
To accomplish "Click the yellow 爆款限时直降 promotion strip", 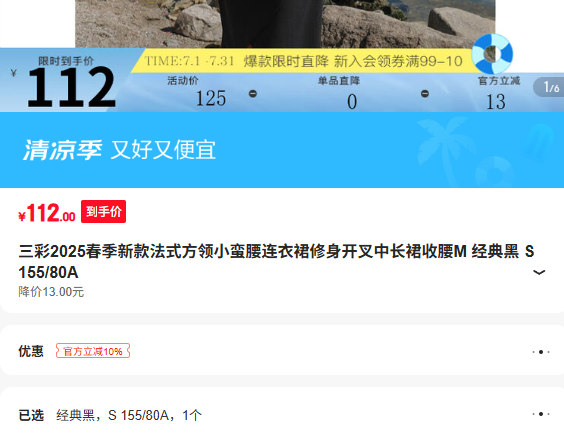I will (x=304, y=61).
